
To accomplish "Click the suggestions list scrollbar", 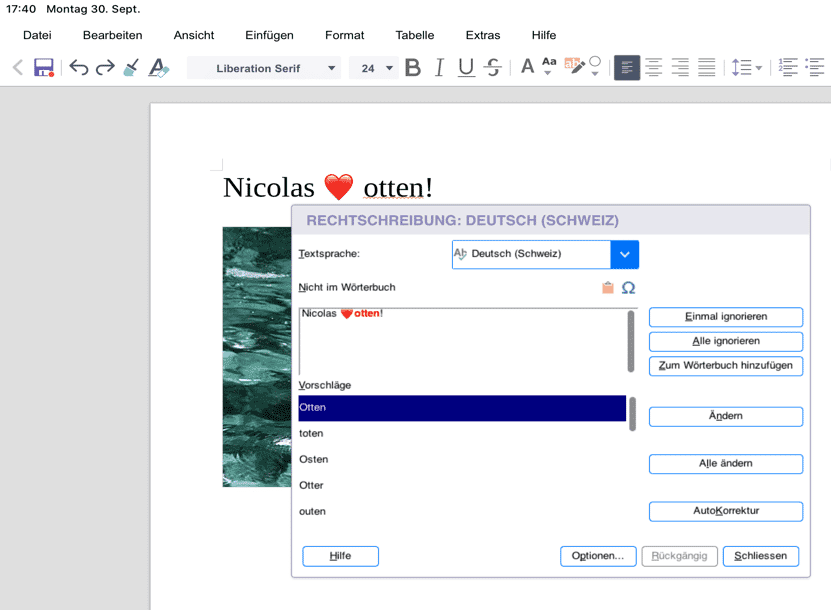I will coord(631,414).
